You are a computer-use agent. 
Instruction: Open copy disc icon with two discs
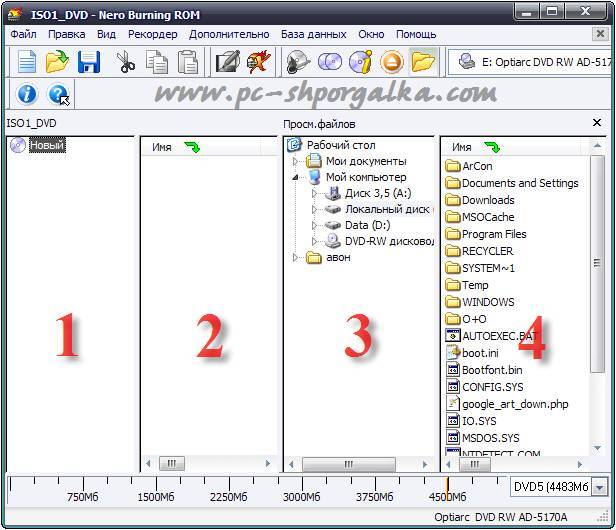330,62
